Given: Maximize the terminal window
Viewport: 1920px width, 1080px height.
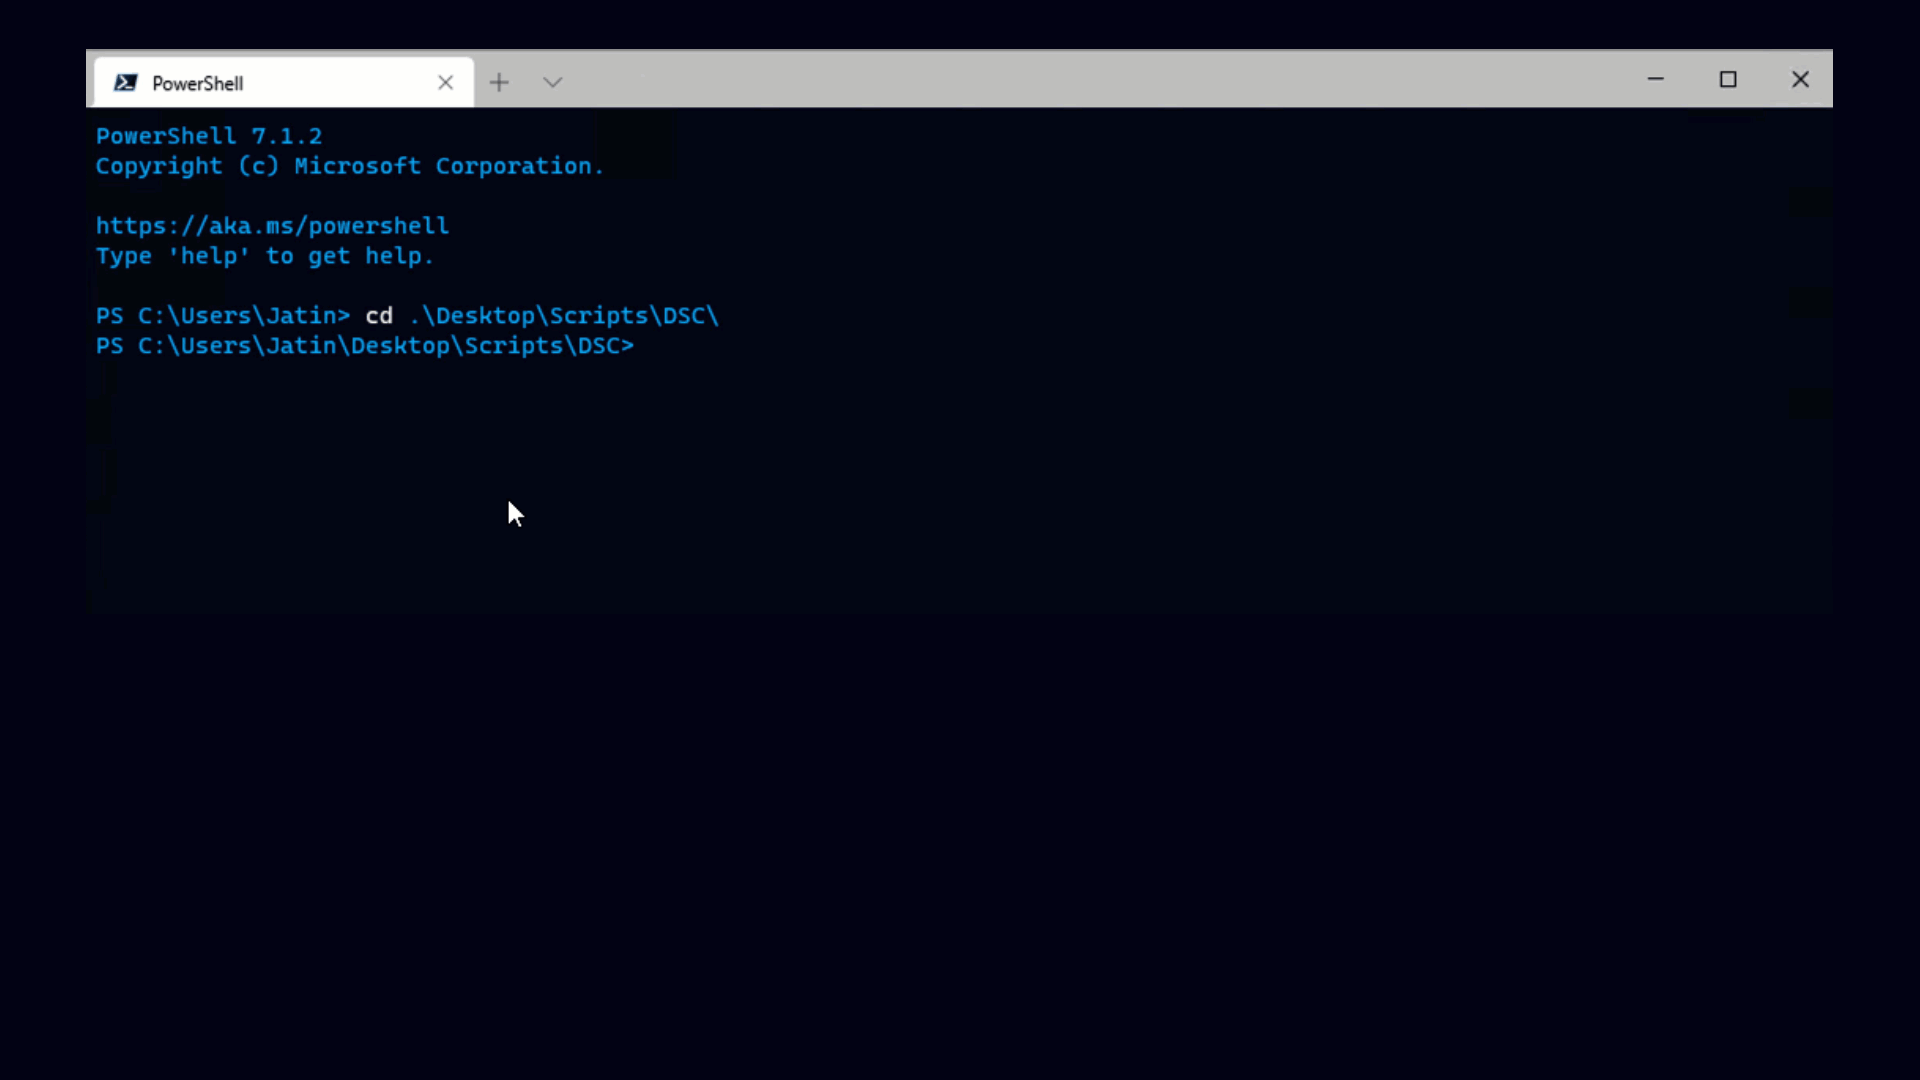Looking at the screenshot, I should 1728,79.
